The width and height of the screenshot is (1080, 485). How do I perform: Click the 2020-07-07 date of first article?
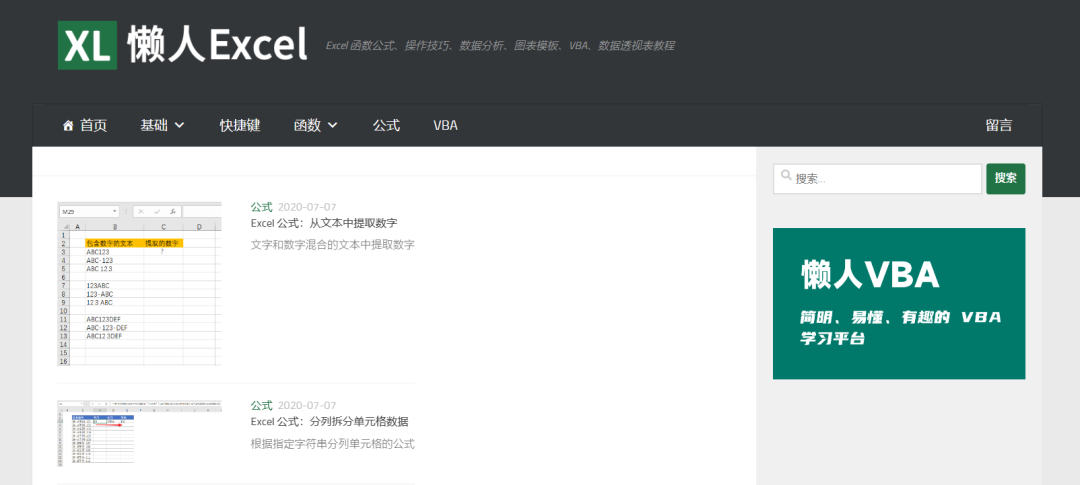pos(307,207)
